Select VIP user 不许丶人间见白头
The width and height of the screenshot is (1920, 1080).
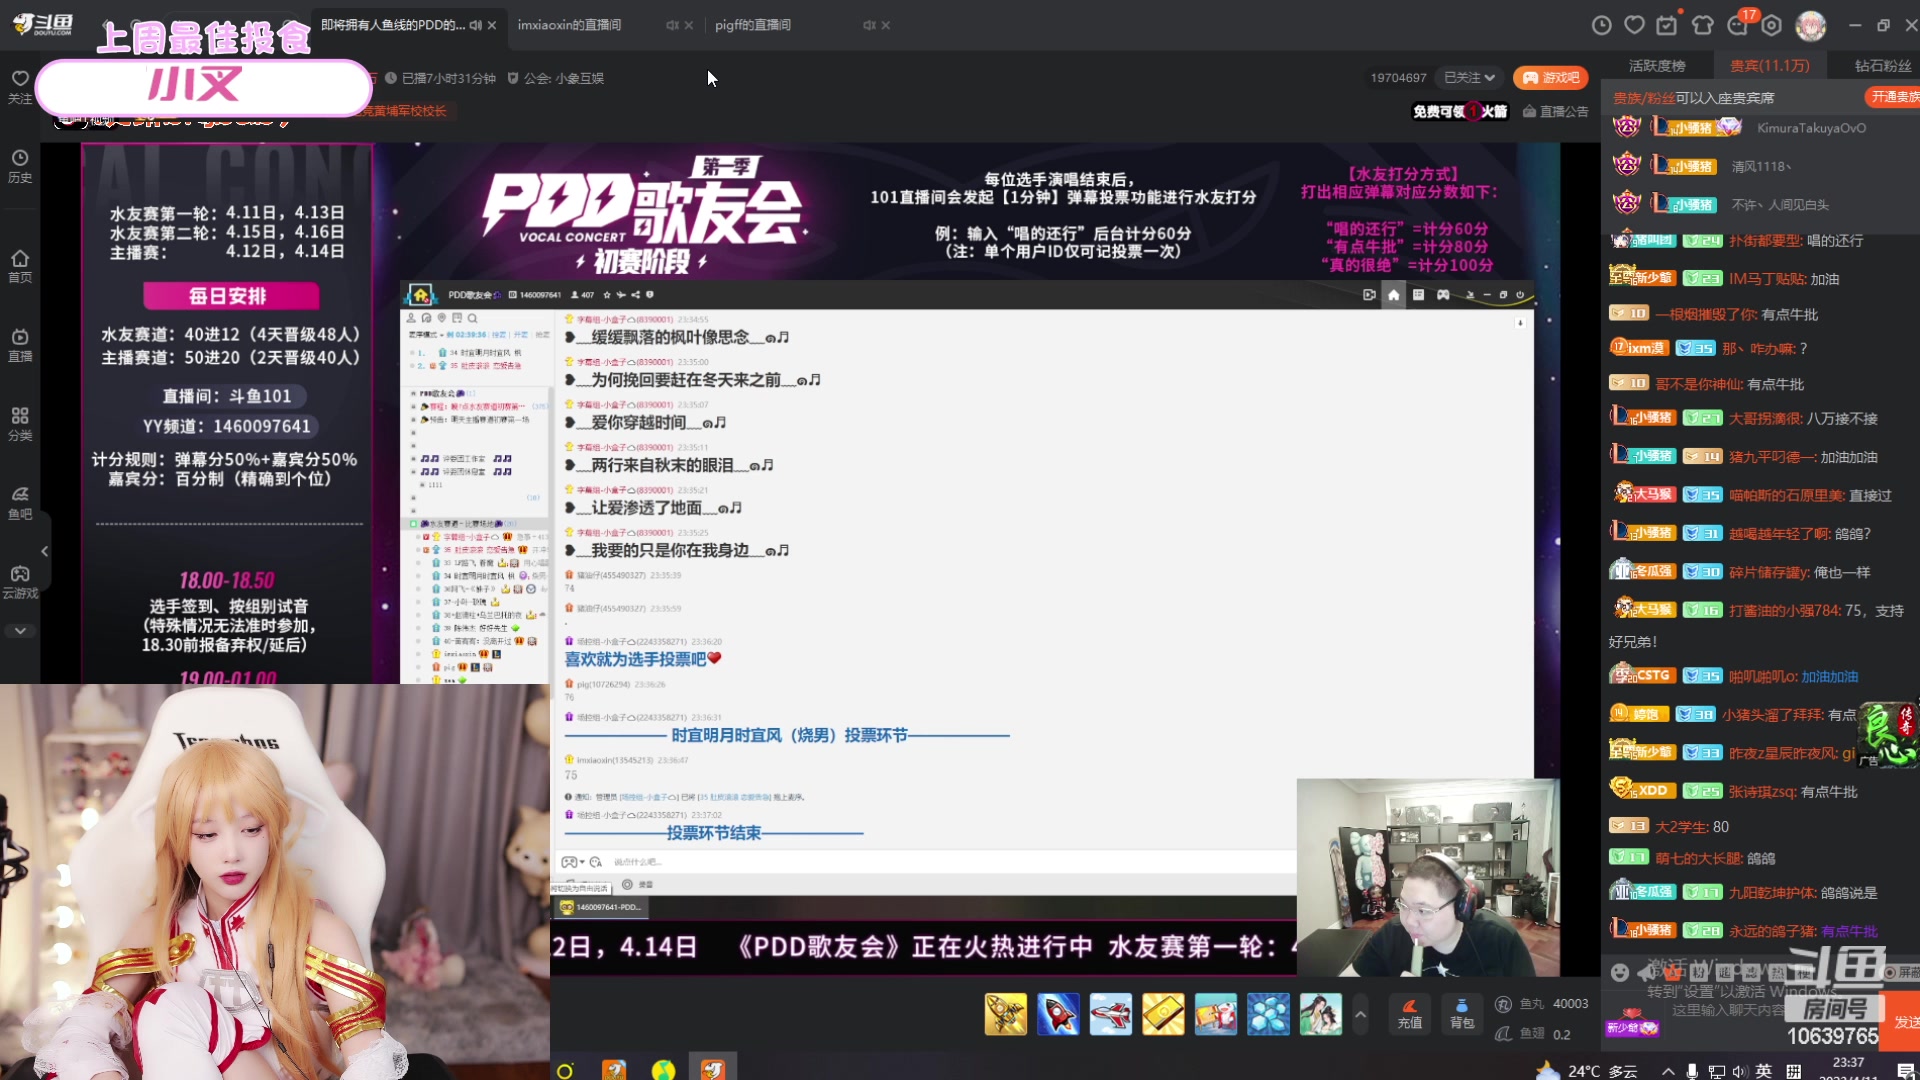[x=1780, y=205]
